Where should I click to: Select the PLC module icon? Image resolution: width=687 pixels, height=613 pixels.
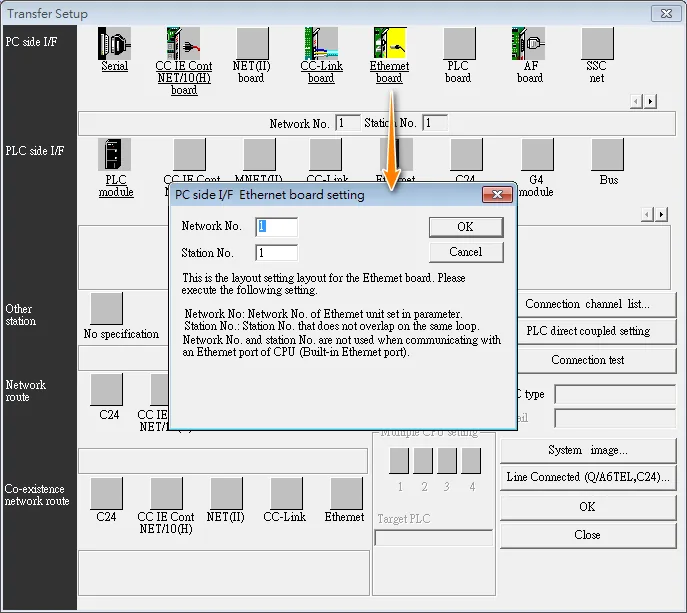(114, 154)
